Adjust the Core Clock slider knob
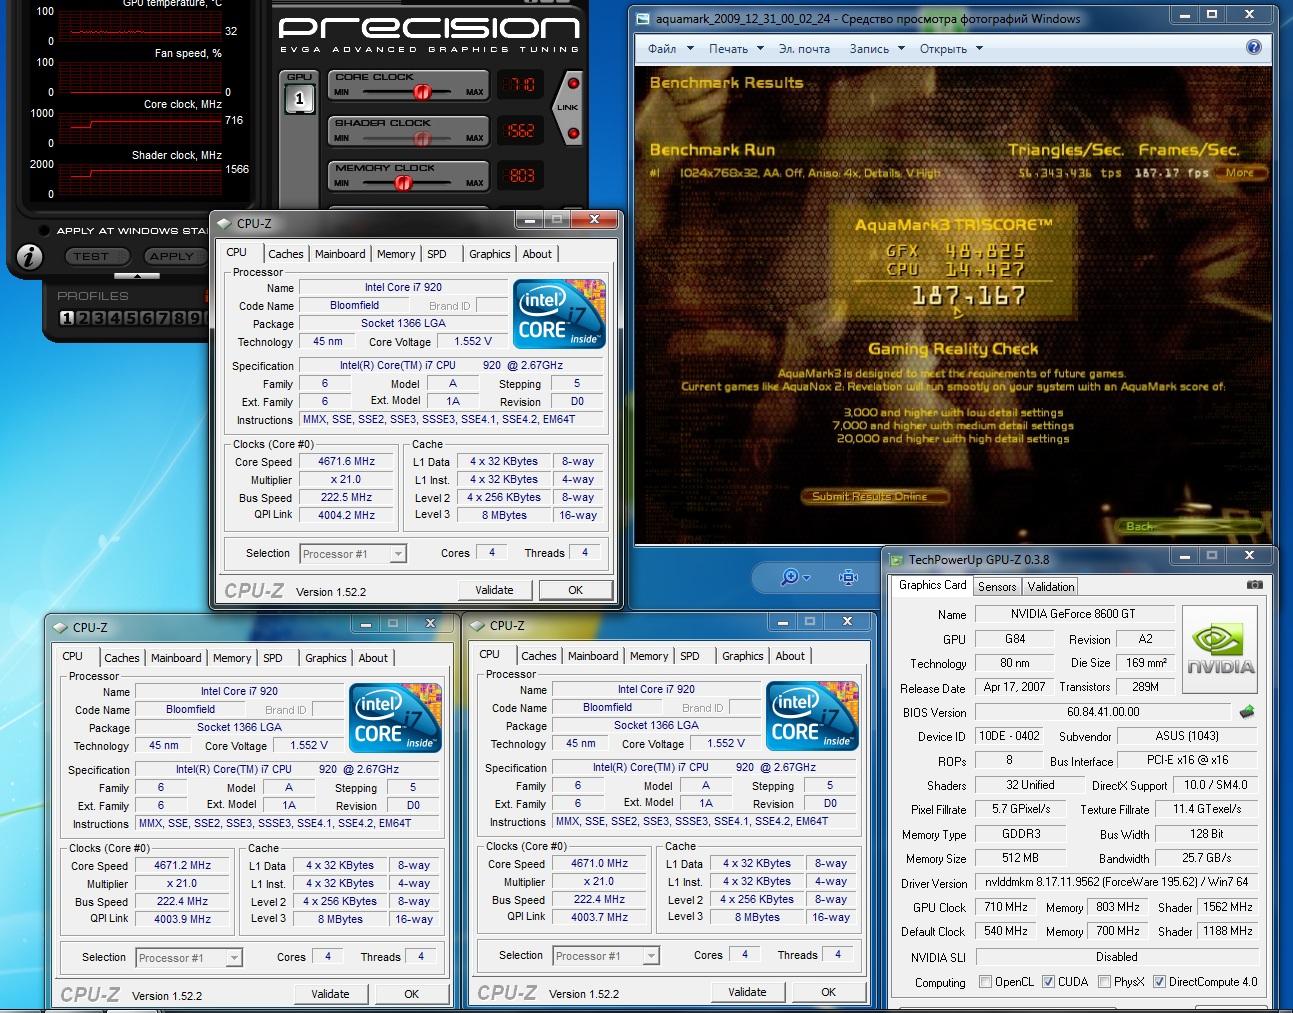Screen dimensions: 1293x1013 pos(421,92)
